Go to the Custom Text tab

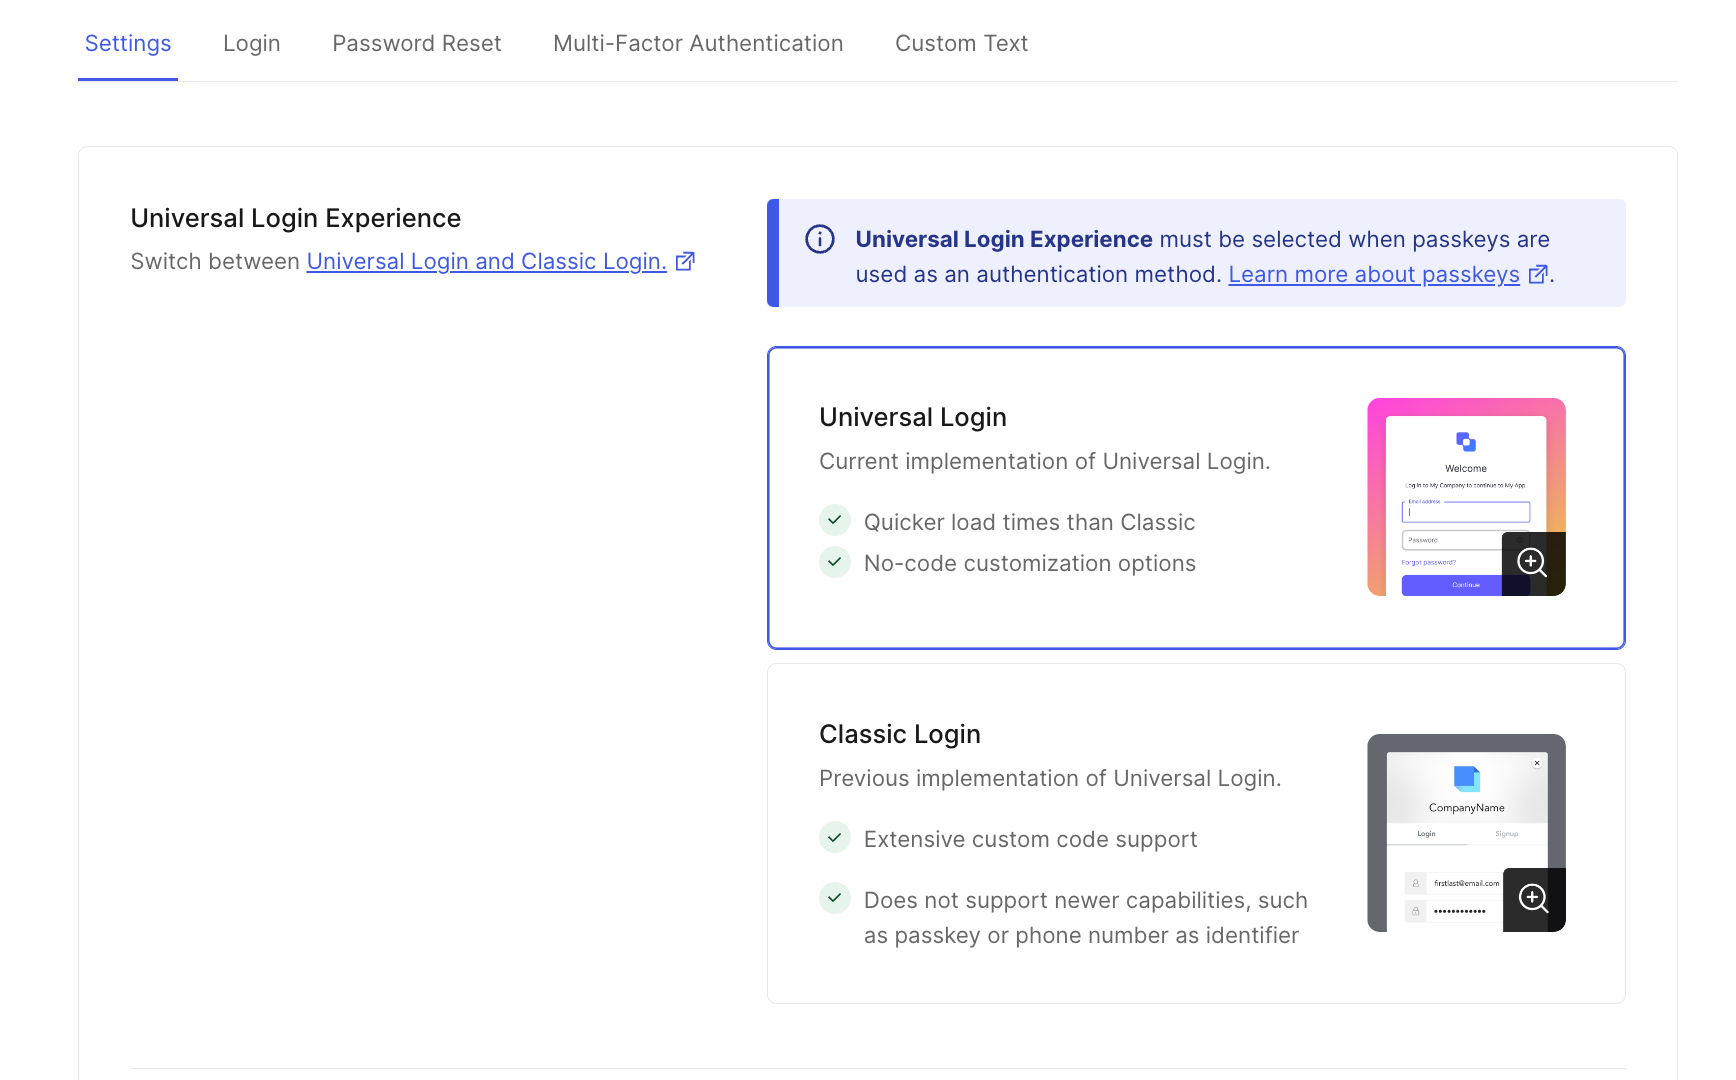(961, 43)
